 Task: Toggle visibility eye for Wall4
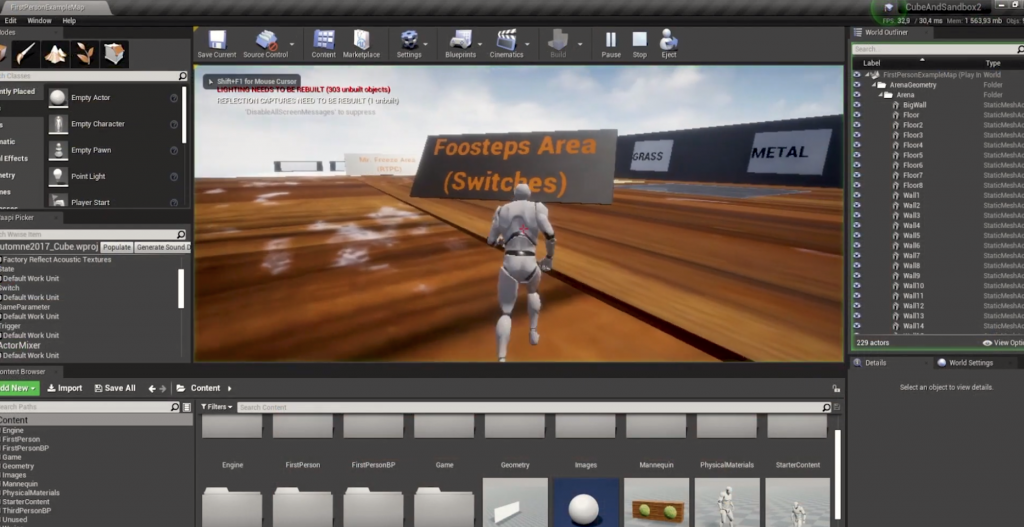pyautogui.click(x=857, y=225)
